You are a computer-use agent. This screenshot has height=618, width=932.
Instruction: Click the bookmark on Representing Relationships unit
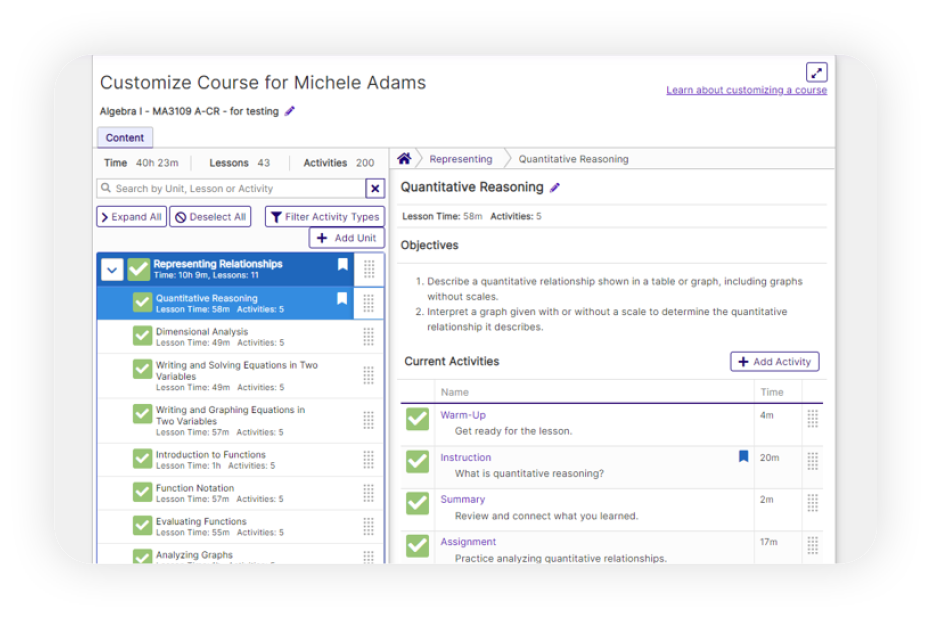(343, 265)
